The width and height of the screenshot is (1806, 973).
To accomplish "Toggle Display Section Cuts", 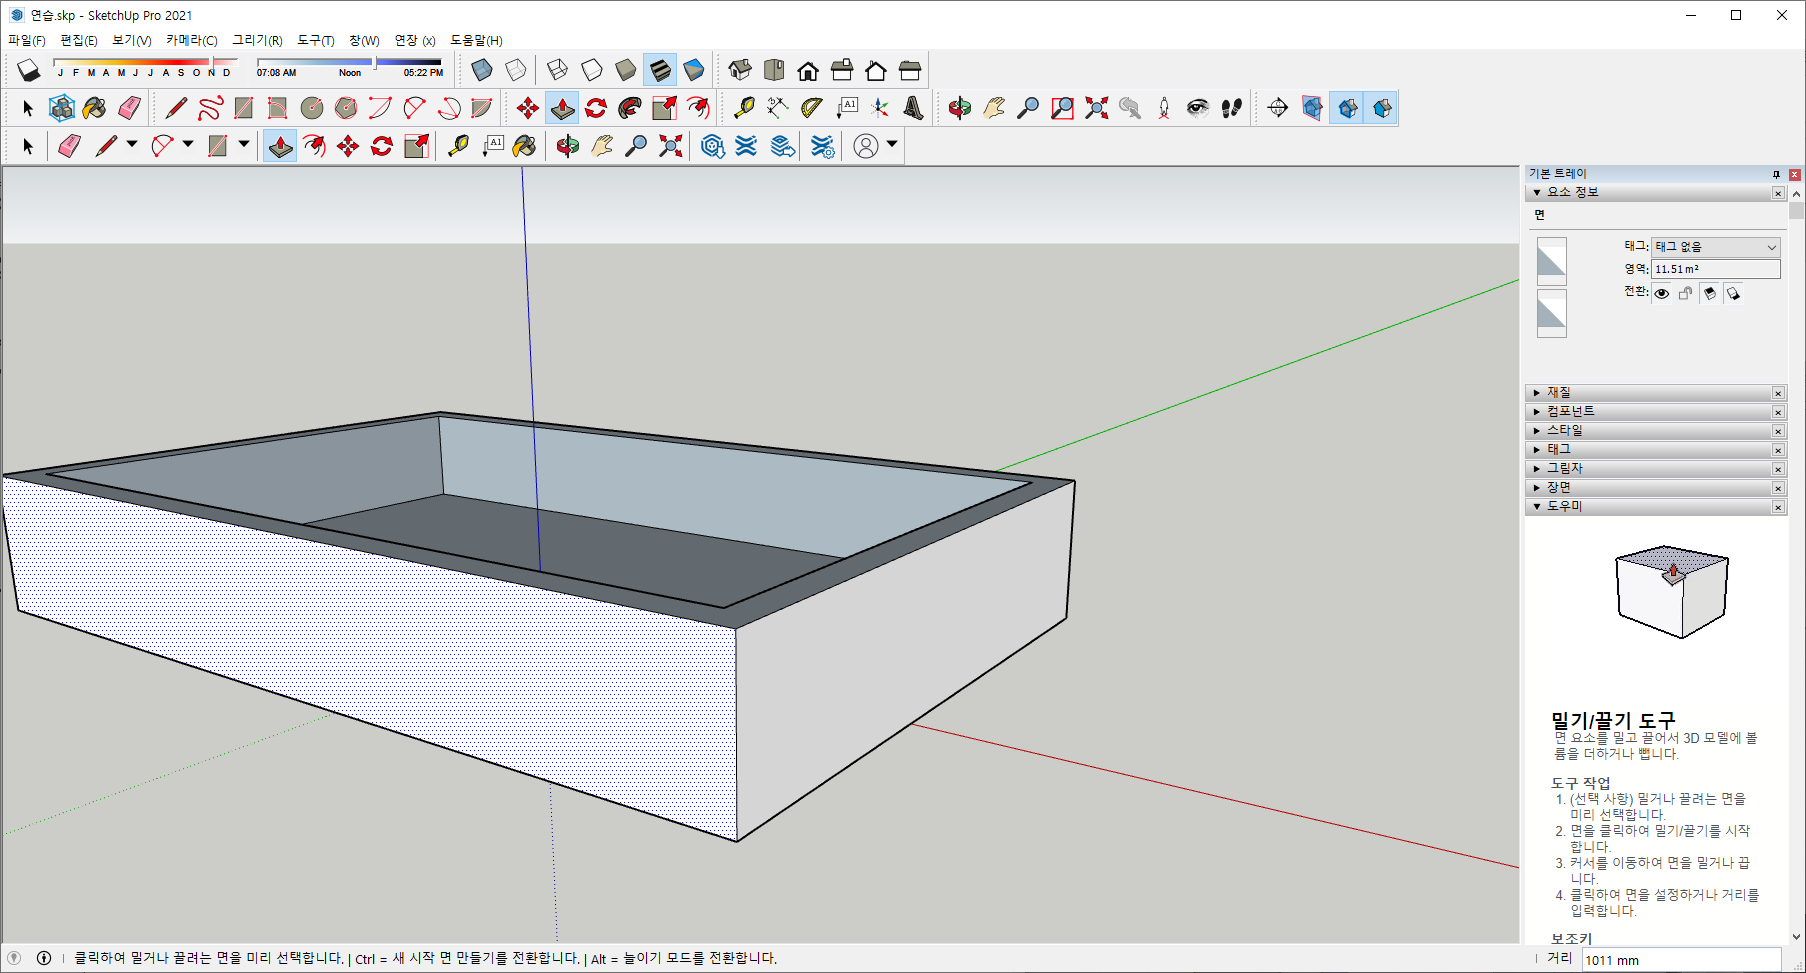I will [x=1347, y=108].
